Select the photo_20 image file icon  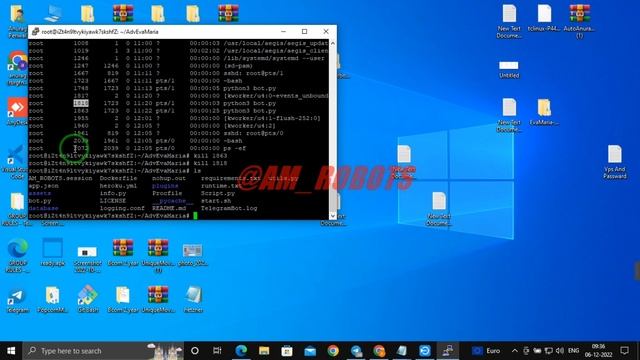tap(193, 255)
